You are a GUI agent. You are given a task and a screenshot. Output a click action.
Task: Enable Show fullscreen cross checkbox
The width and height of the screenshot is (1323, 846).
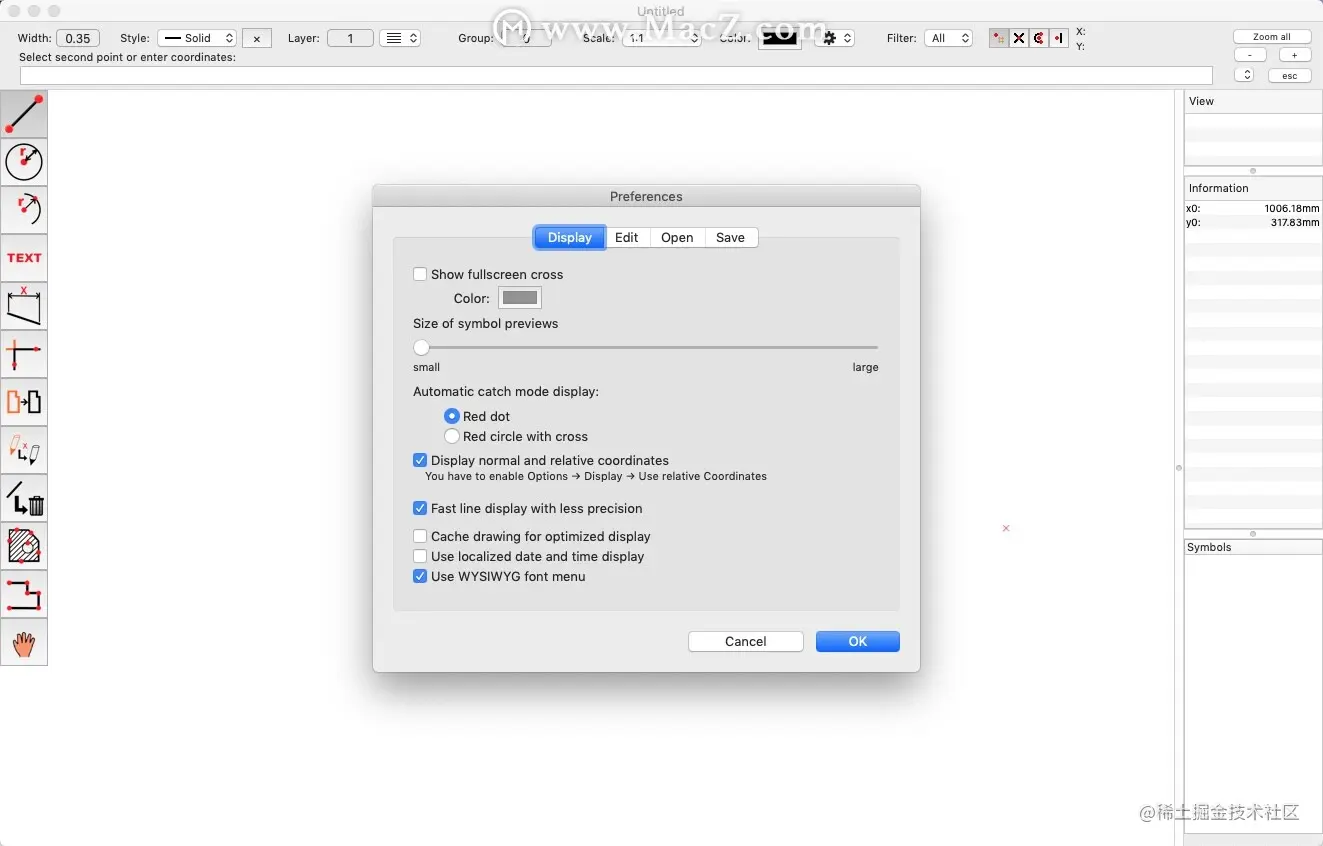click(420, 274)
